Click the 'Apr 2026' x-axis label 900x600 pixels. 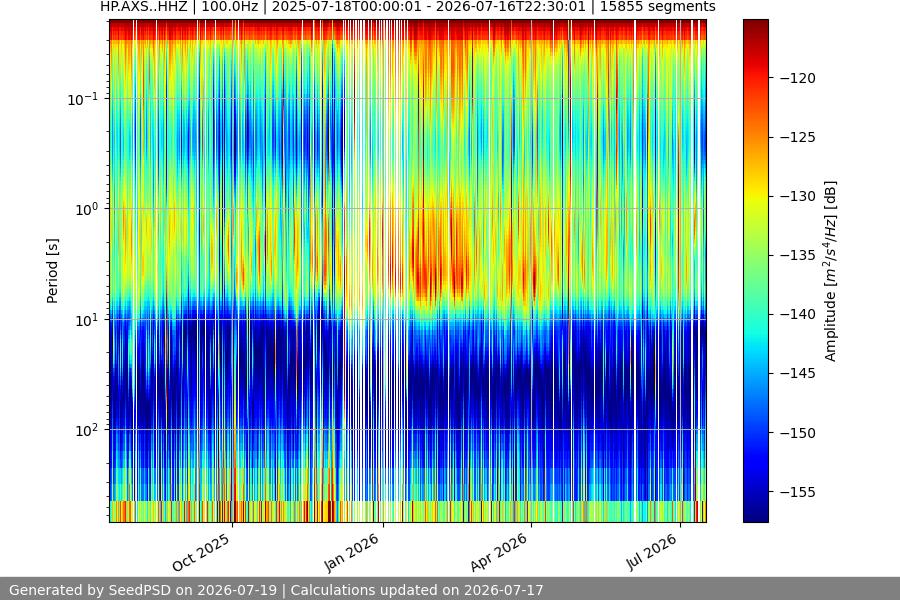(499, 553)
